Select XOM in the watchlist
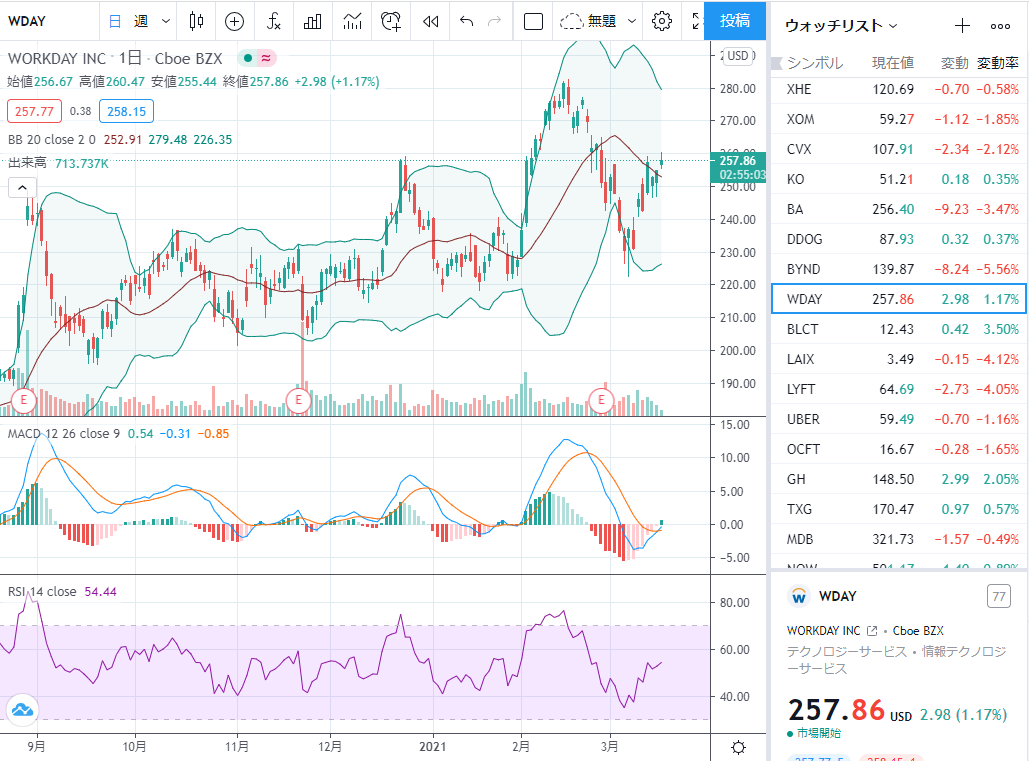Image resolution: width=1029 pixels, height=761 pixels. 899,119
